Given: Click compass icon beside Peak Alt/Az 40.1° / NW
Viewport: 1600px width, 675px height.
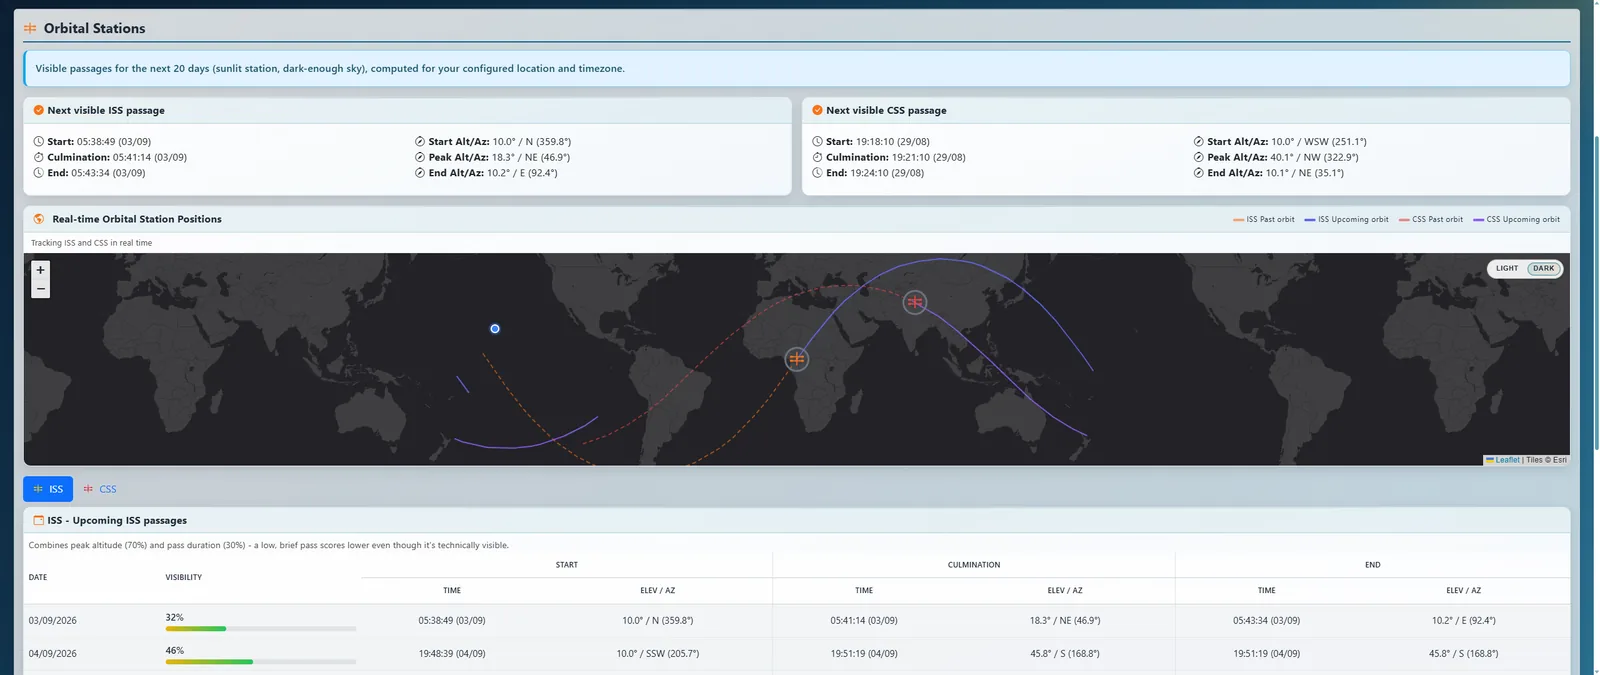Looking at the screenshot, I should (1198, 157).
